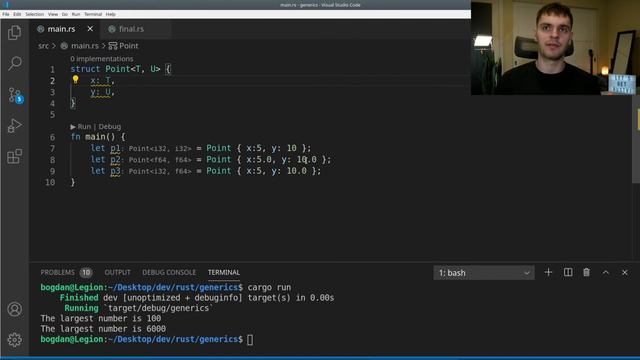Image resolution: width=640 pixels, height=360 pixels.
Task: Open the Debug Console tab
Action: click(169, 272)
